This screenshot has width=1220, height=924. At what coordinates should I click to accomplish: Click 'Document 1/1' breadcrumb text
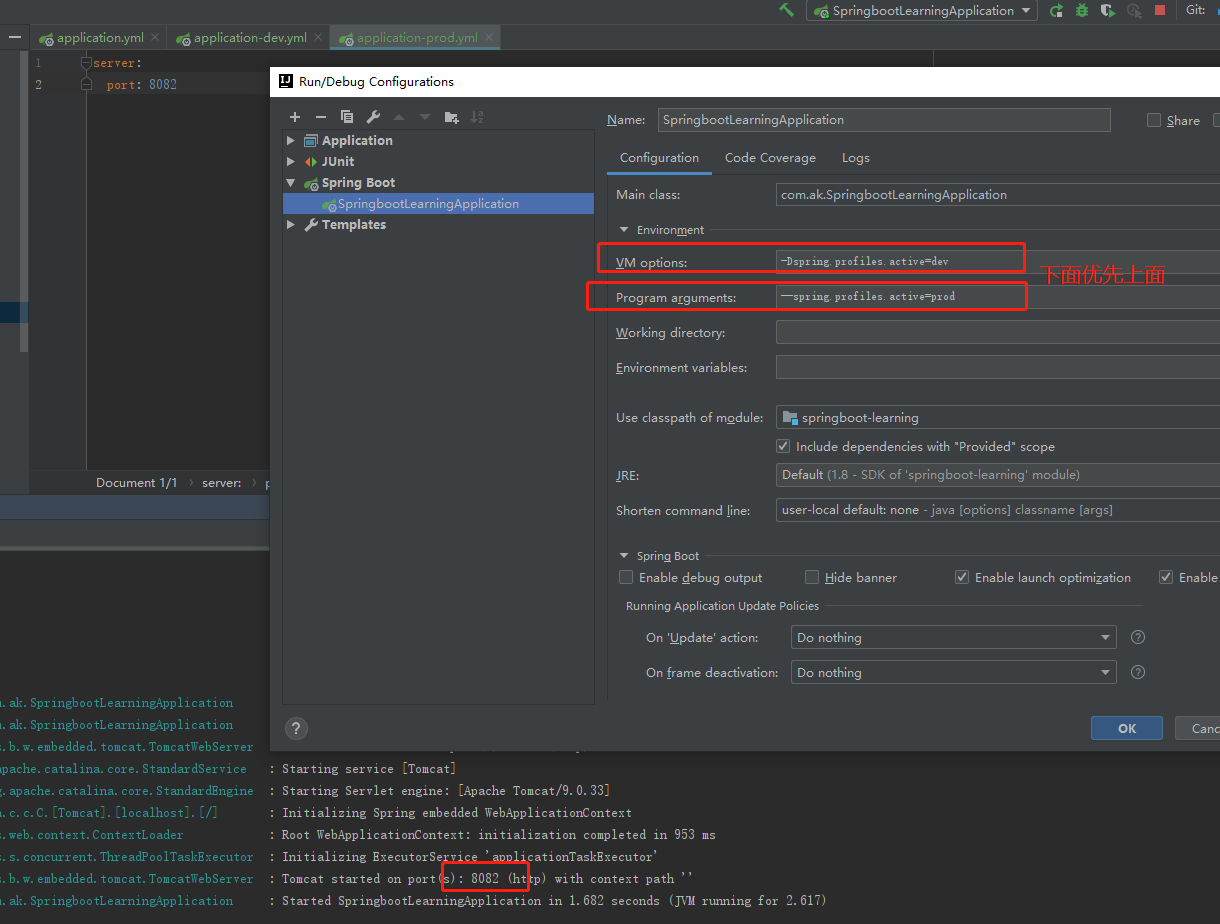[136, 482]
